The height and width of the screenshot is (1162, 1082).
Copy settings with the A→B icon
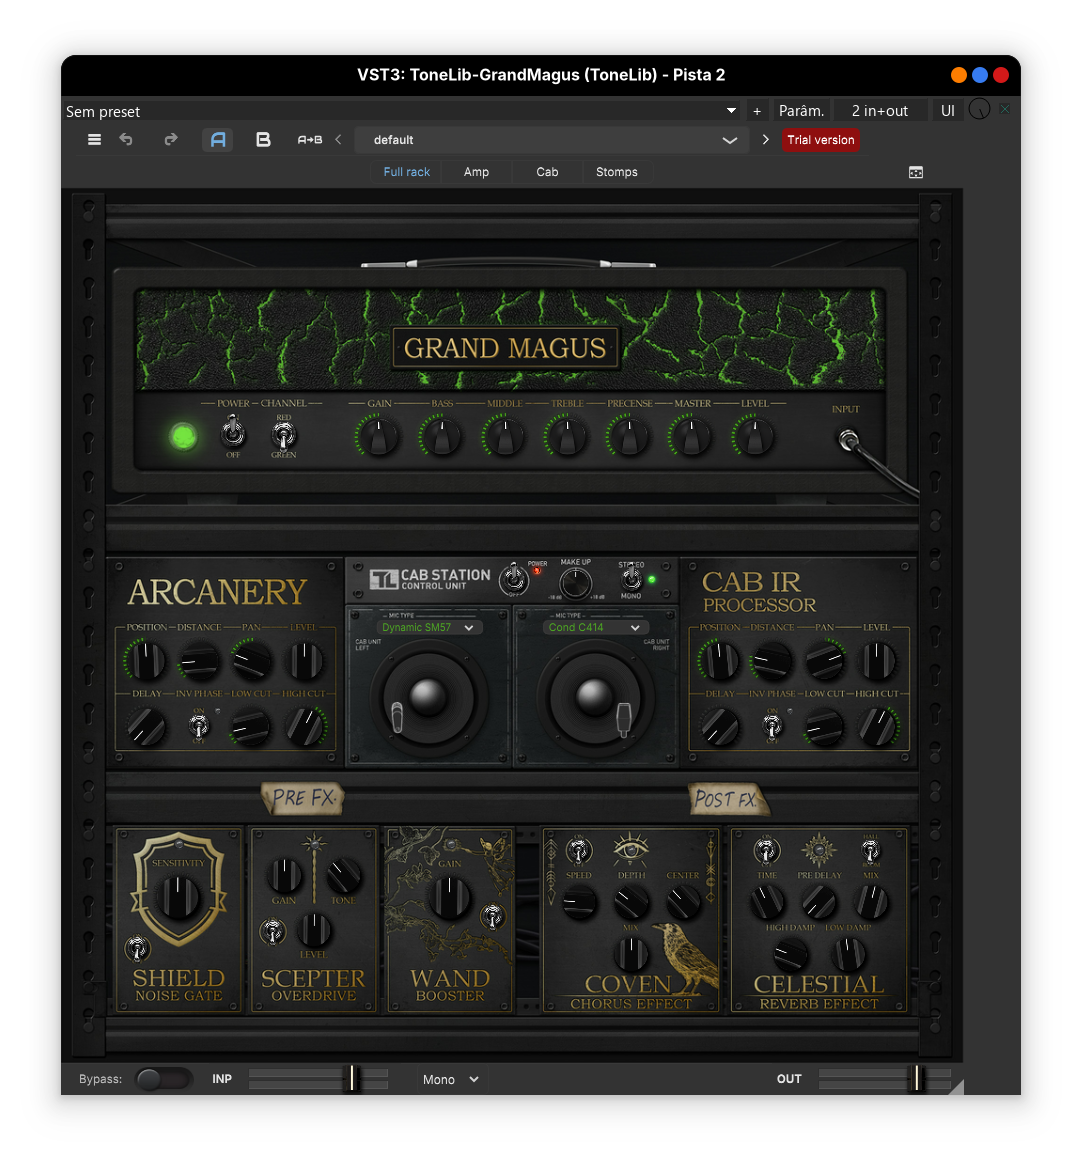tap(310, 140)
